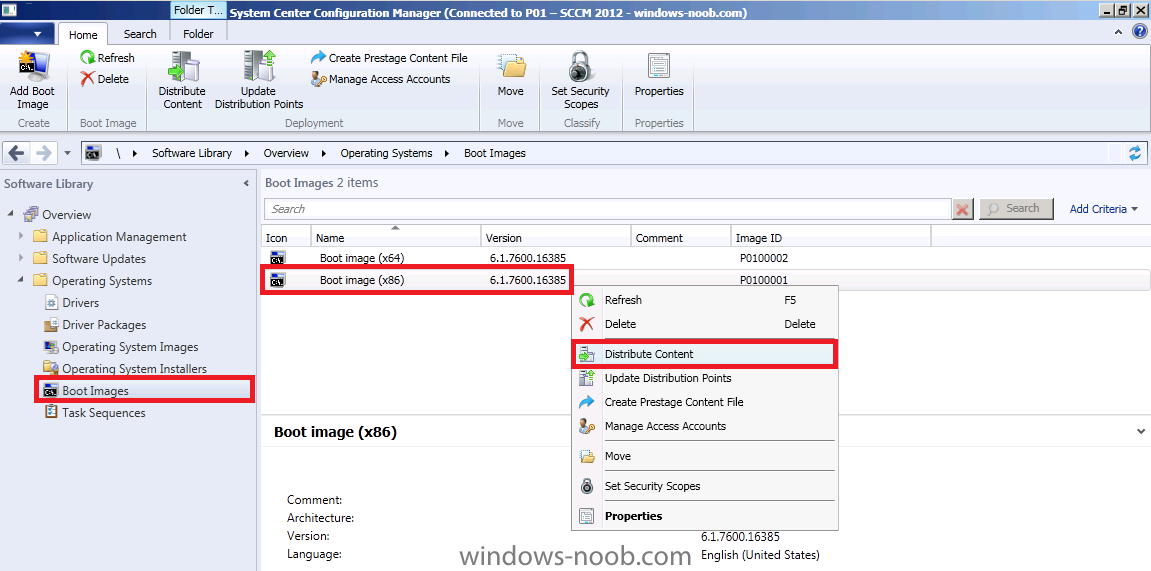Click the refresh icon beside address bar

tap(1135, 153)
